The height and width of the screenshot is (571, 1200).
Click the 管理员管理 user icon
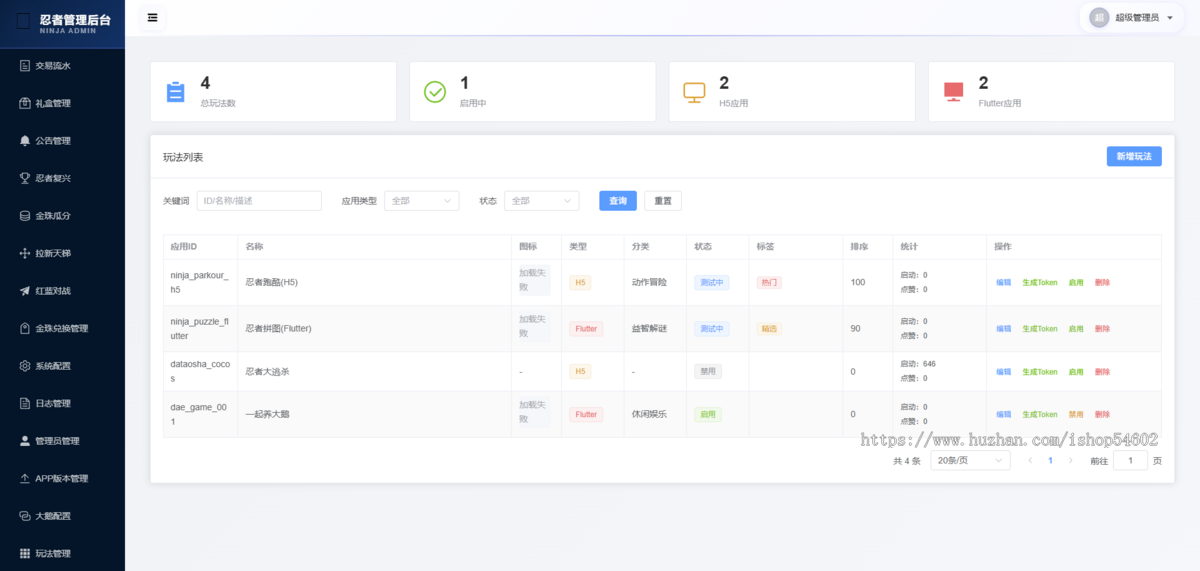pos(25,441)
